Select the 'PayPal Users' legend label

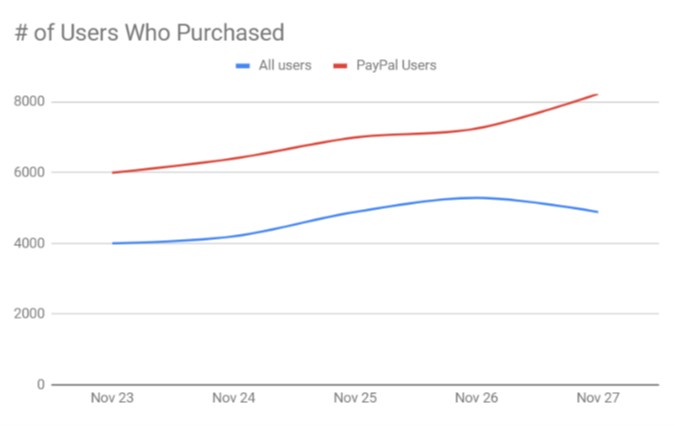[397, 66]
